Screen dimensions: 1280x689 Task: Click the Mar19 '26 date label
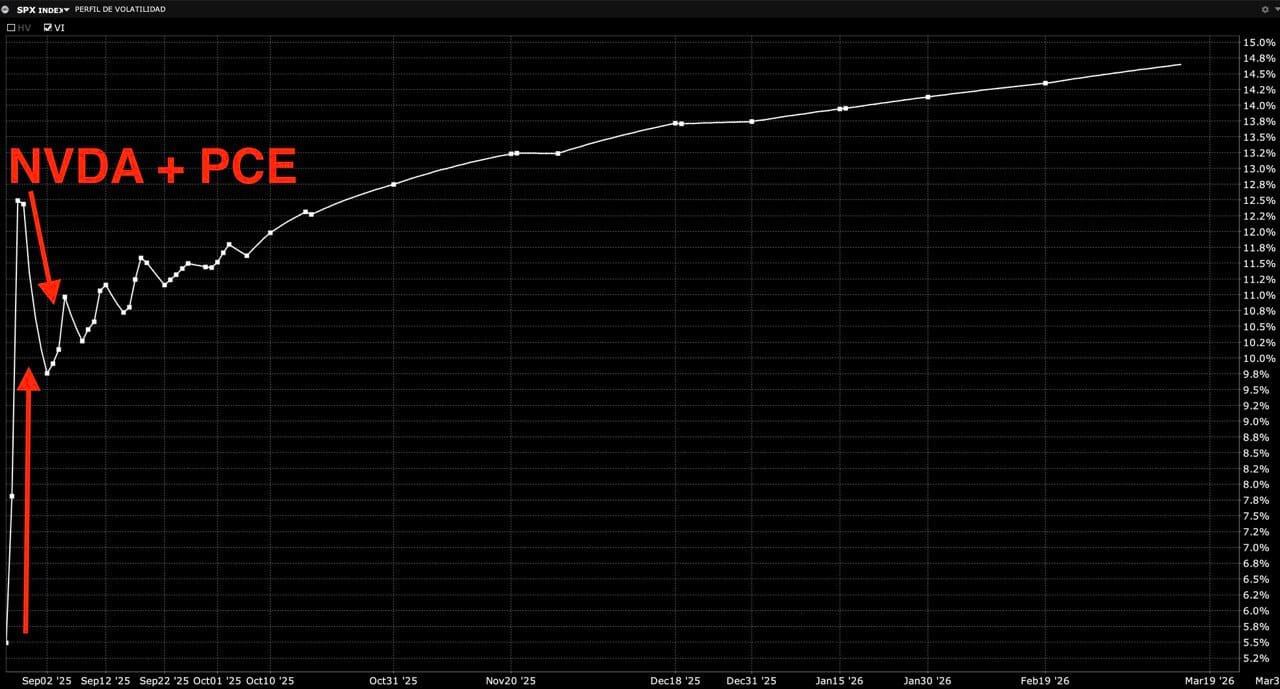tap(1208, 680)
